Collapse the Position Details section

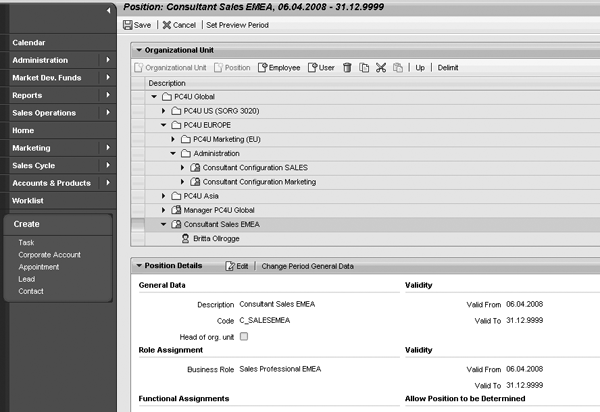[139, 265]
